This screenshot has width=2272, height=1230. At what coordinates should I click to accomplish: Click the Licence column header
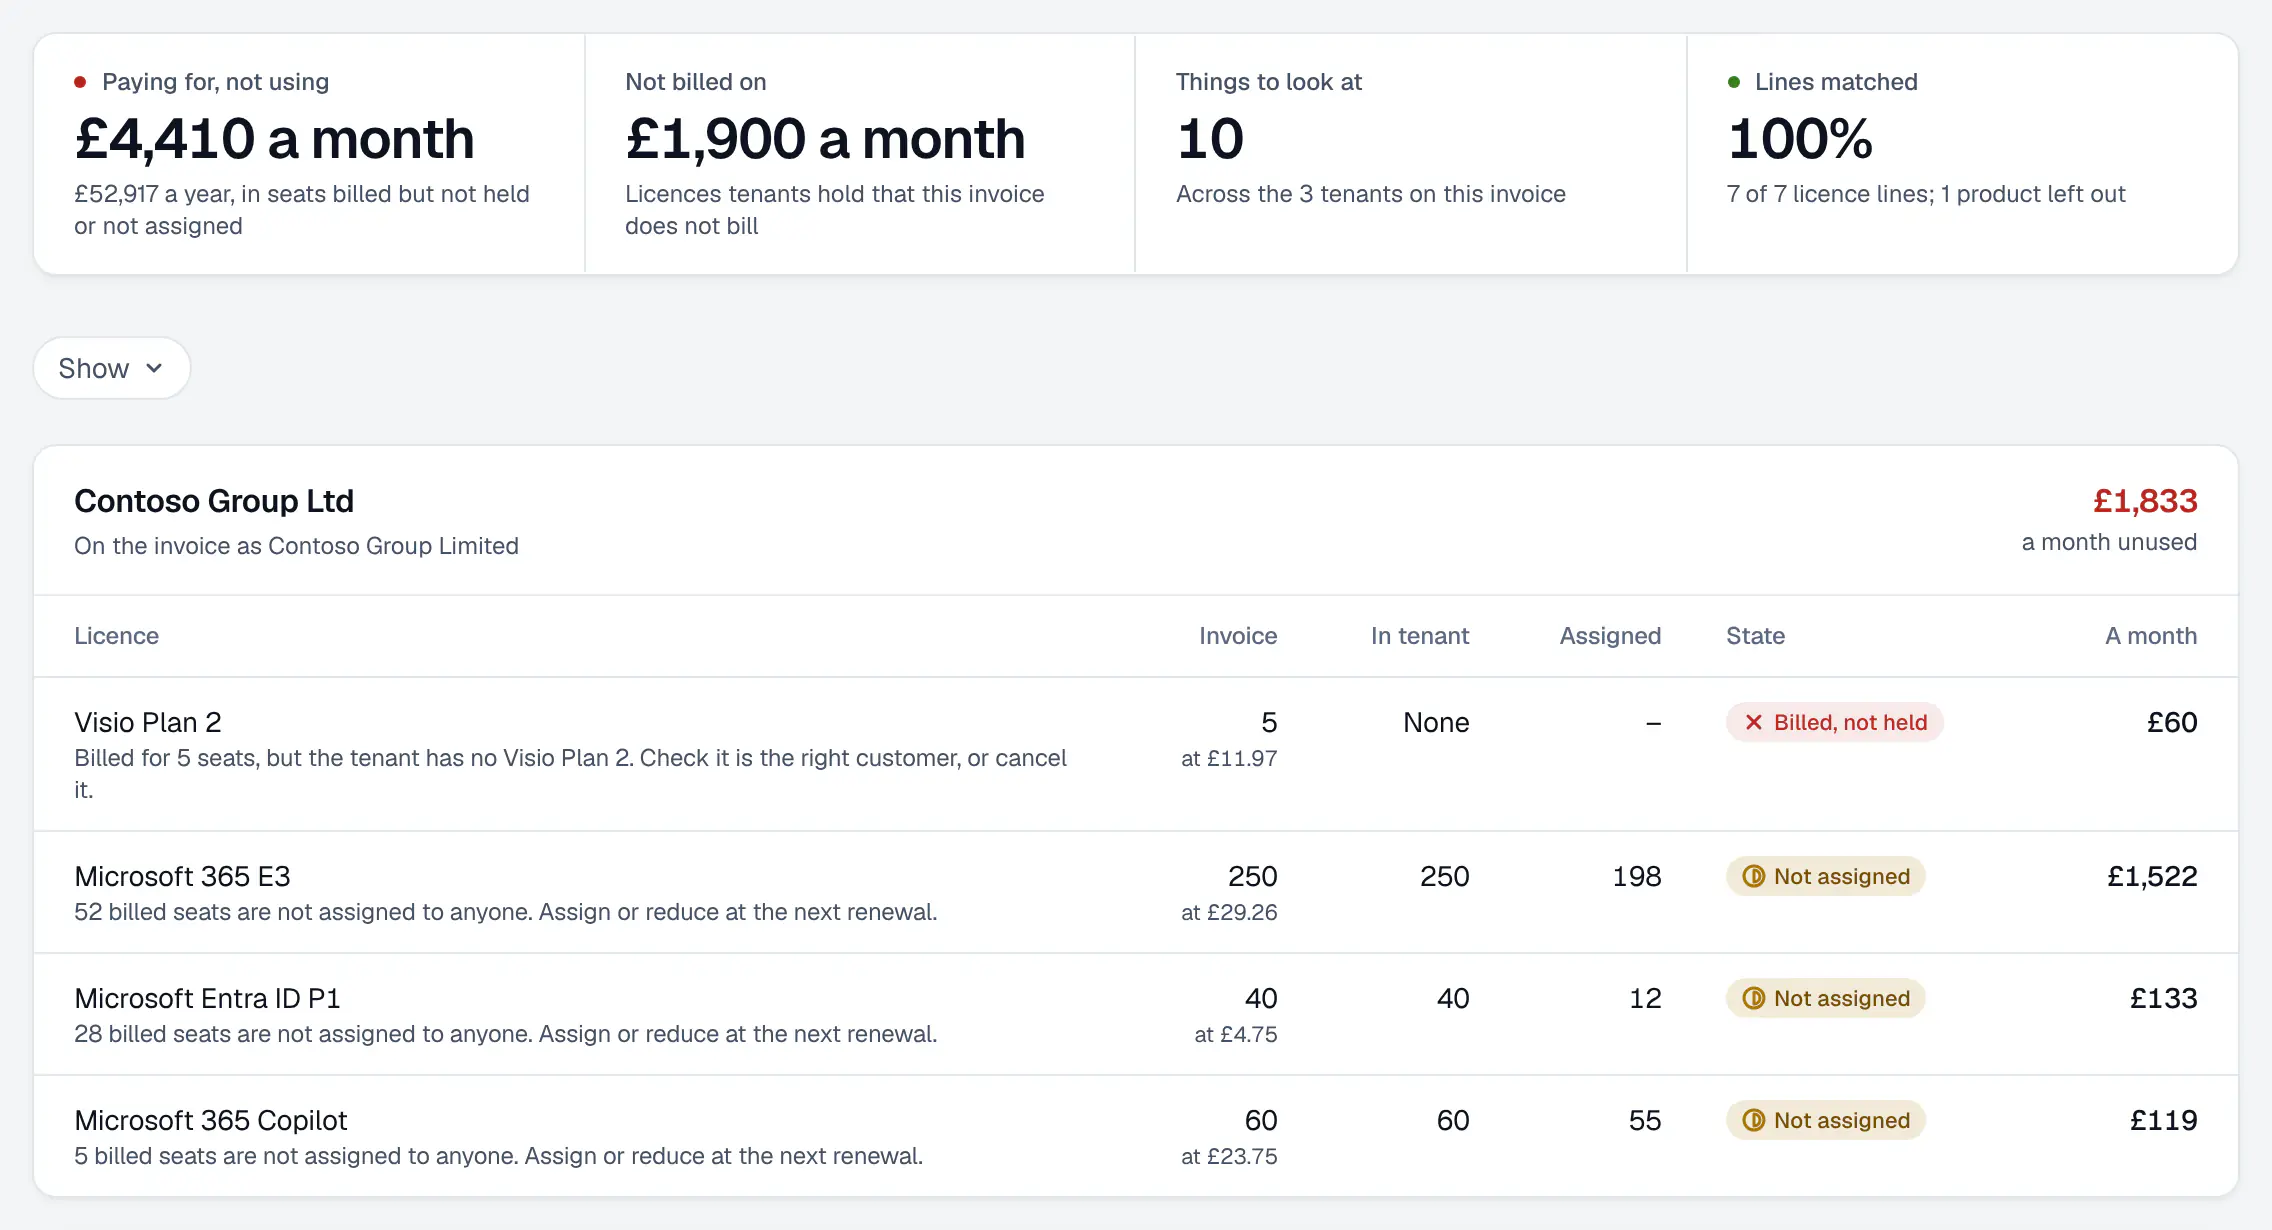coord(116,636)
